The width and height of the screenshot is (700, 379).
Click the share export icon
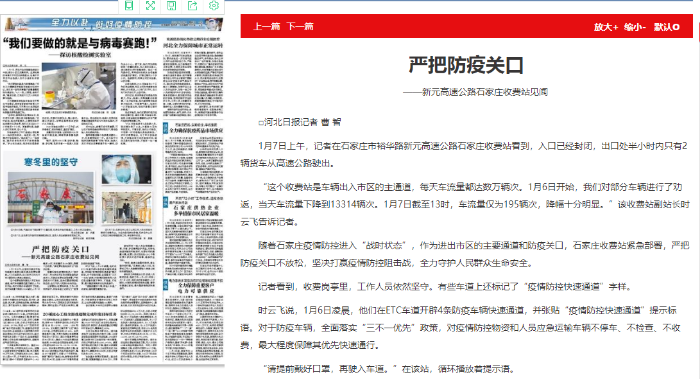click(193, 5)
